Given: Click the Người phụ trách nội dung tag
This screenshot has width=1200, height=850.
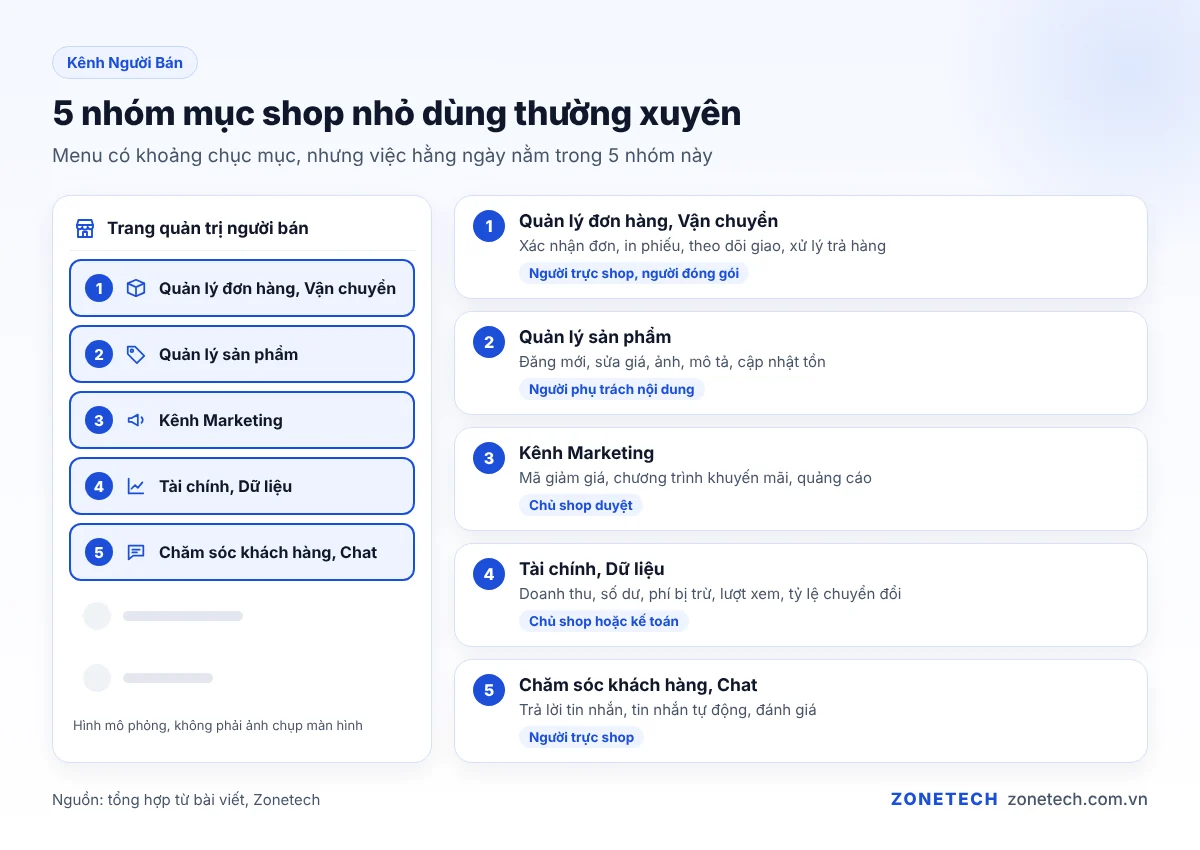Looking at the screenshot, I should [x=612, y=389].
